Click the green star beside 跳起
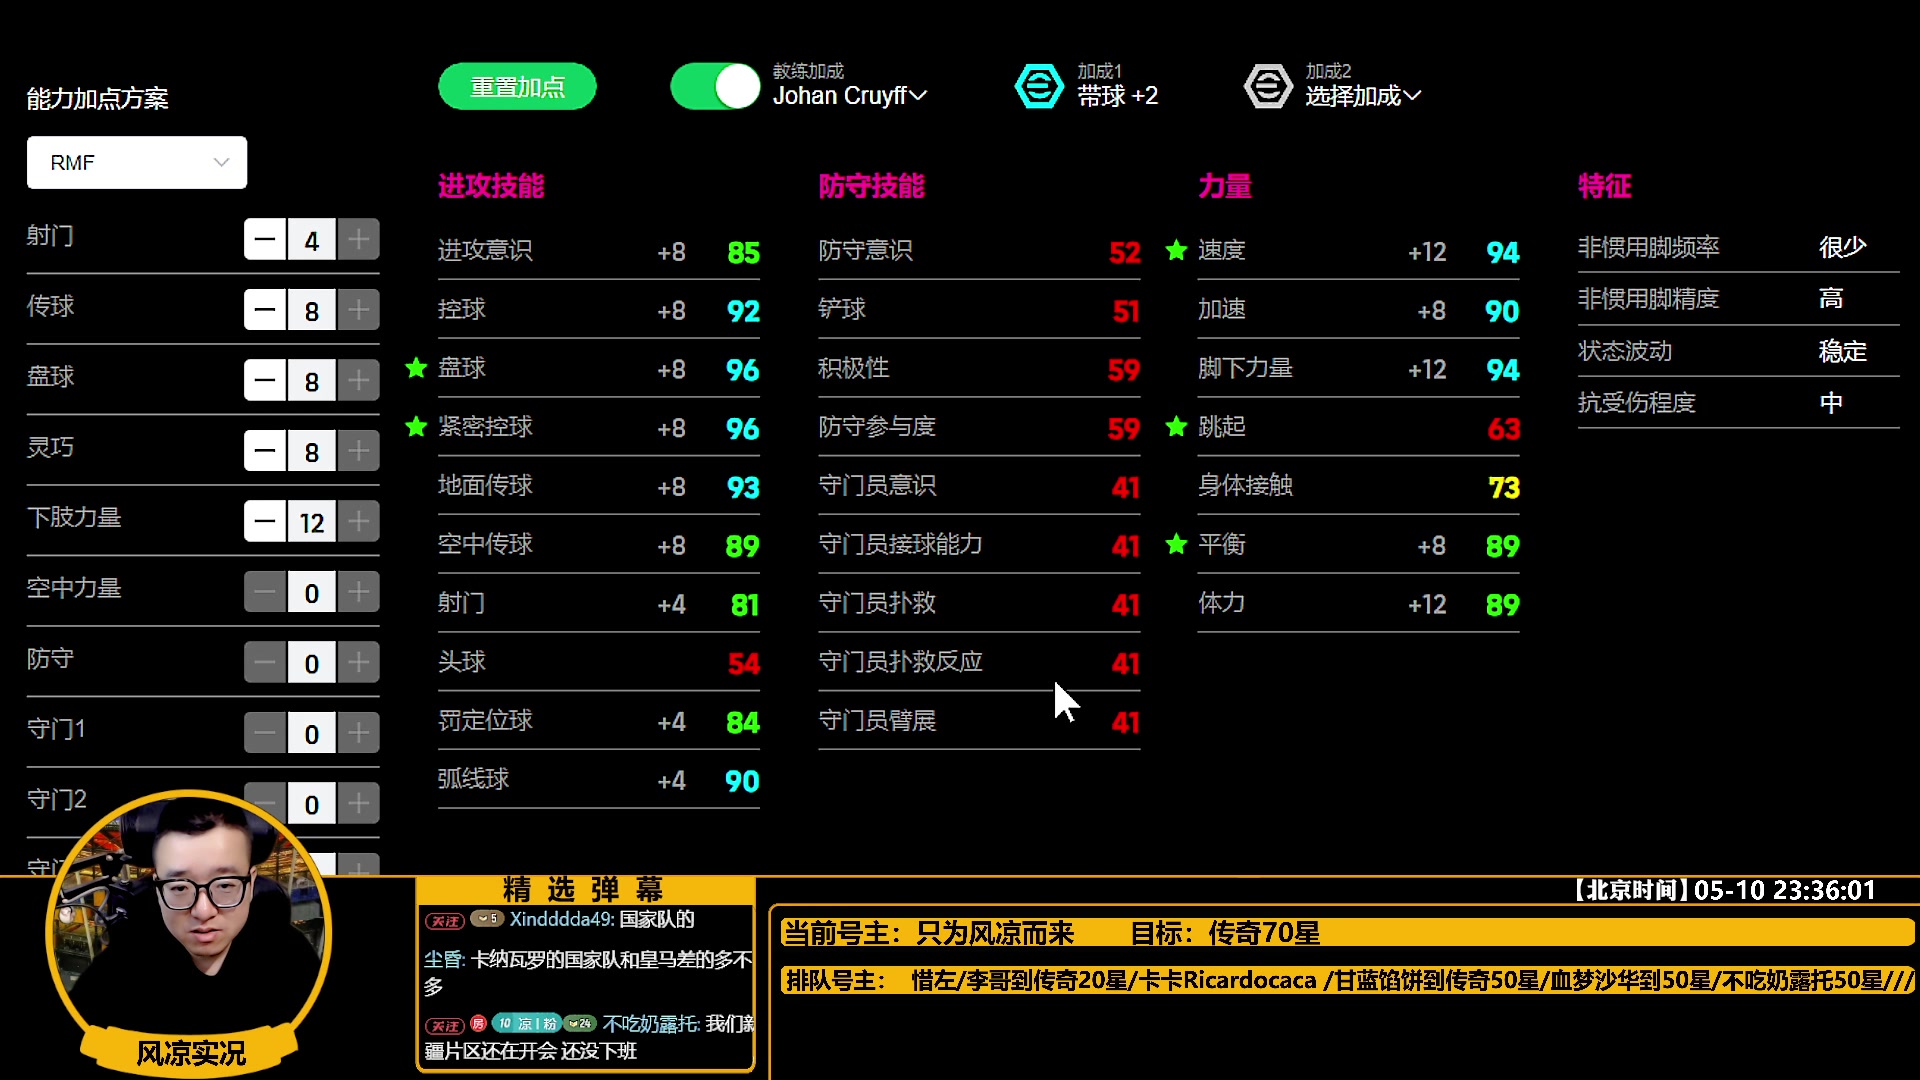Viewport: 1920px width, 1080px height. 1176,427
